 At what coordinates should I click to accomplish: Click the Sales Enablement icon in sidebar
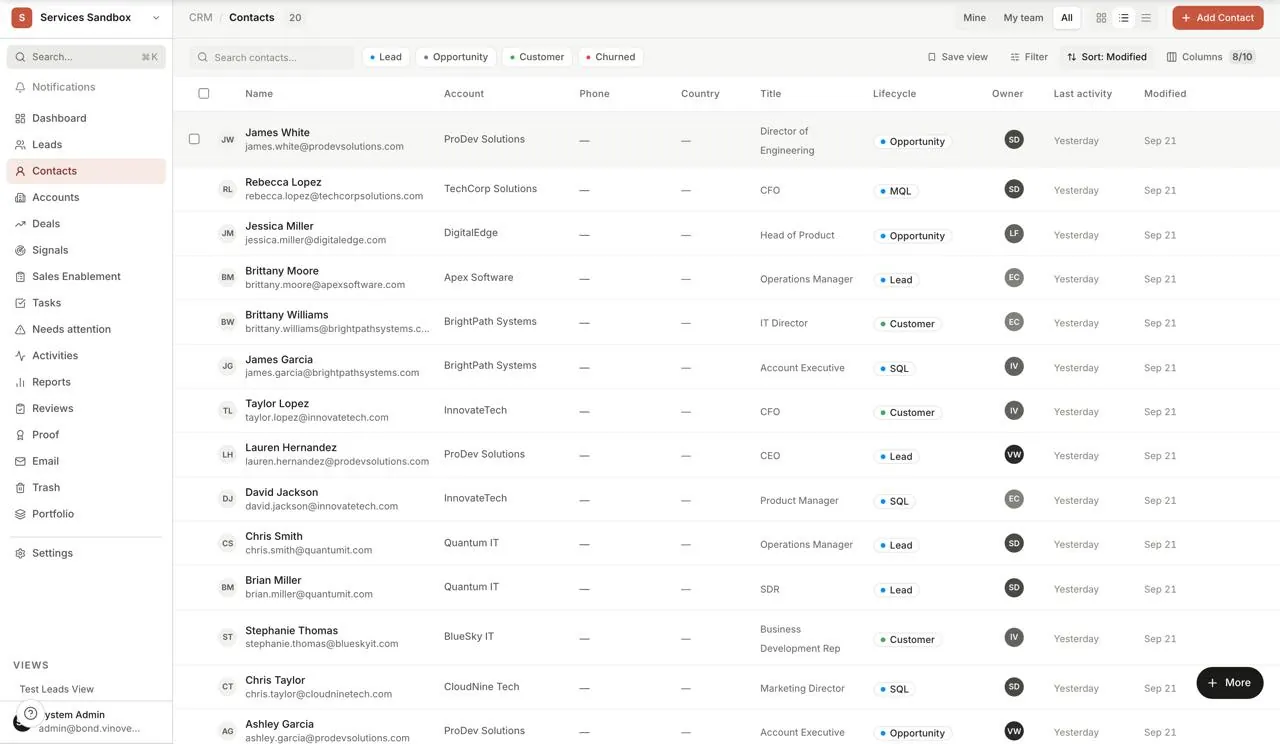click(x=20, y=276)
